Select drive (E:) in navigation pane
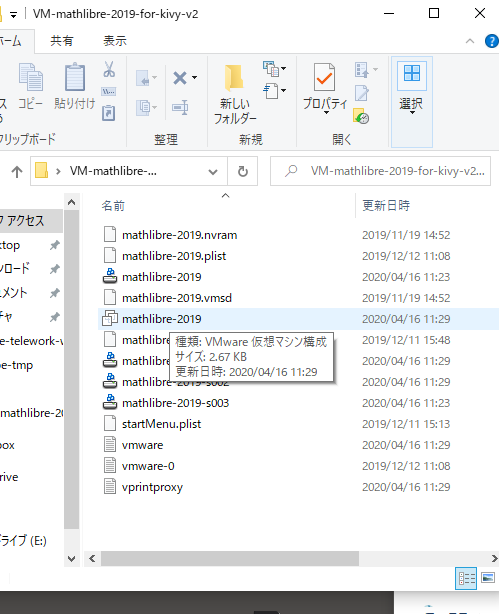 coord(24,540)
